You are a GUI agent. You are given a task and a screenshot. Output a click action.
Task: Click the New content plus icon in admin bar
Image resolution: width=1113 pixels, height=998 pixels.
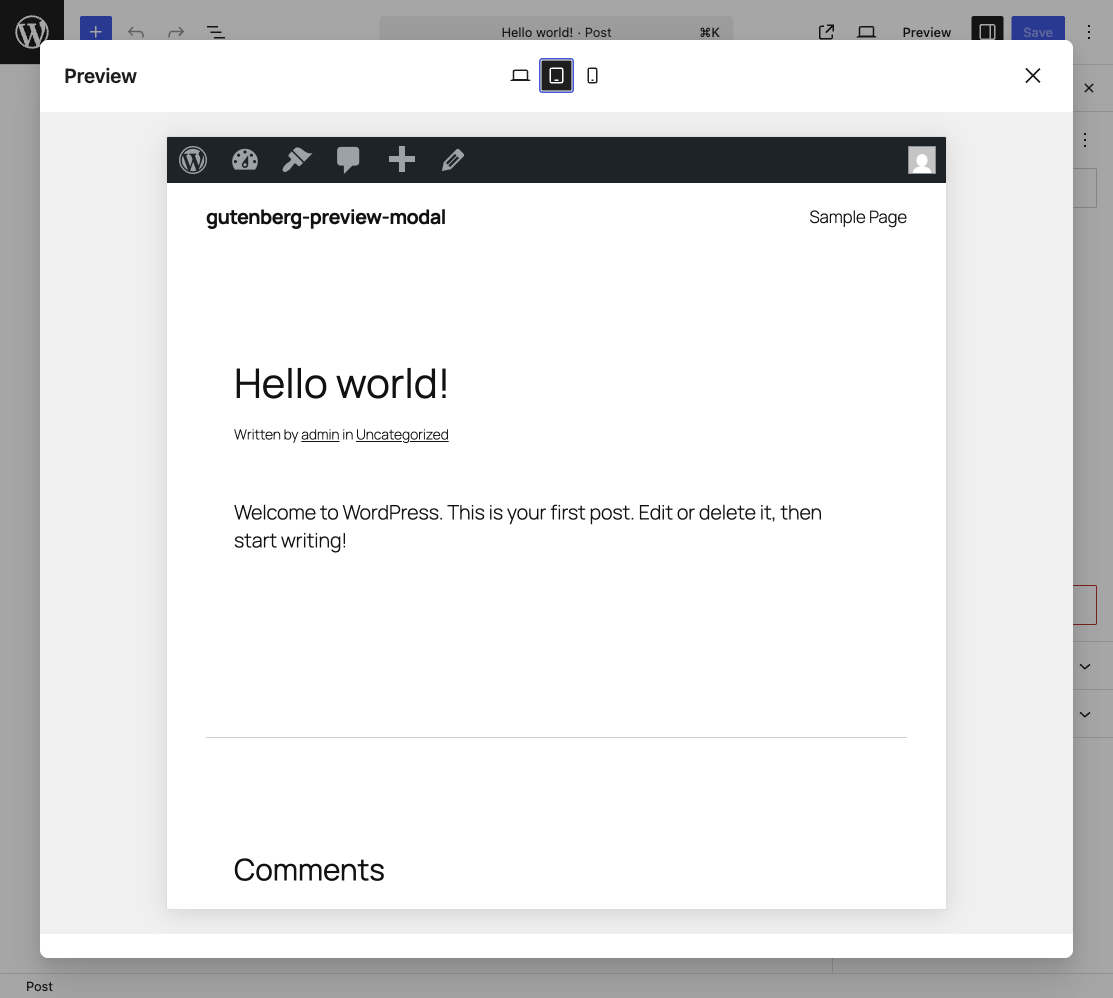click(401, 160)
